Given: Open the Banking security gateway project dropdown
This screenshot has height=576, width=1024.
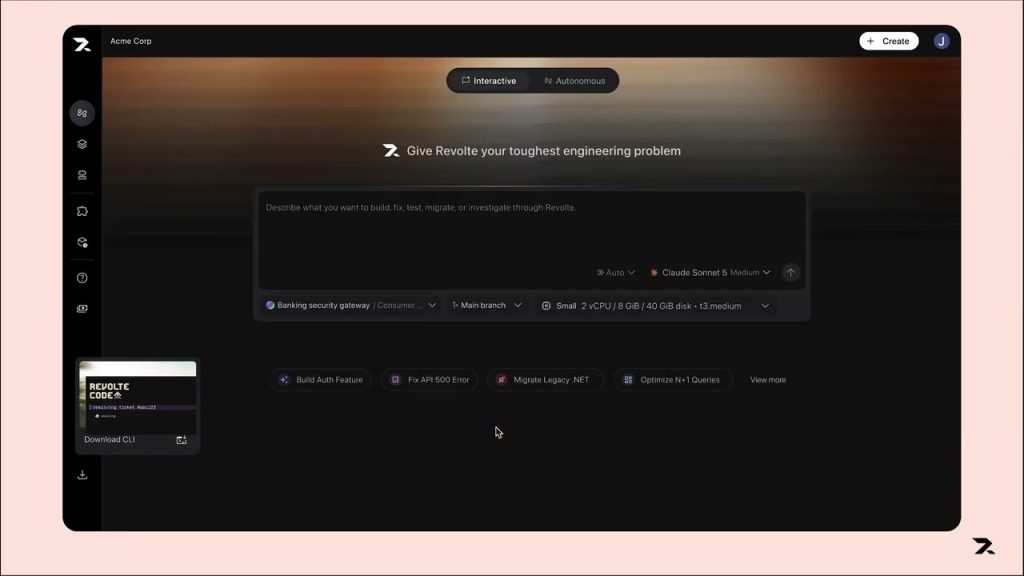Looking at the screenshot, I should 351,305.
